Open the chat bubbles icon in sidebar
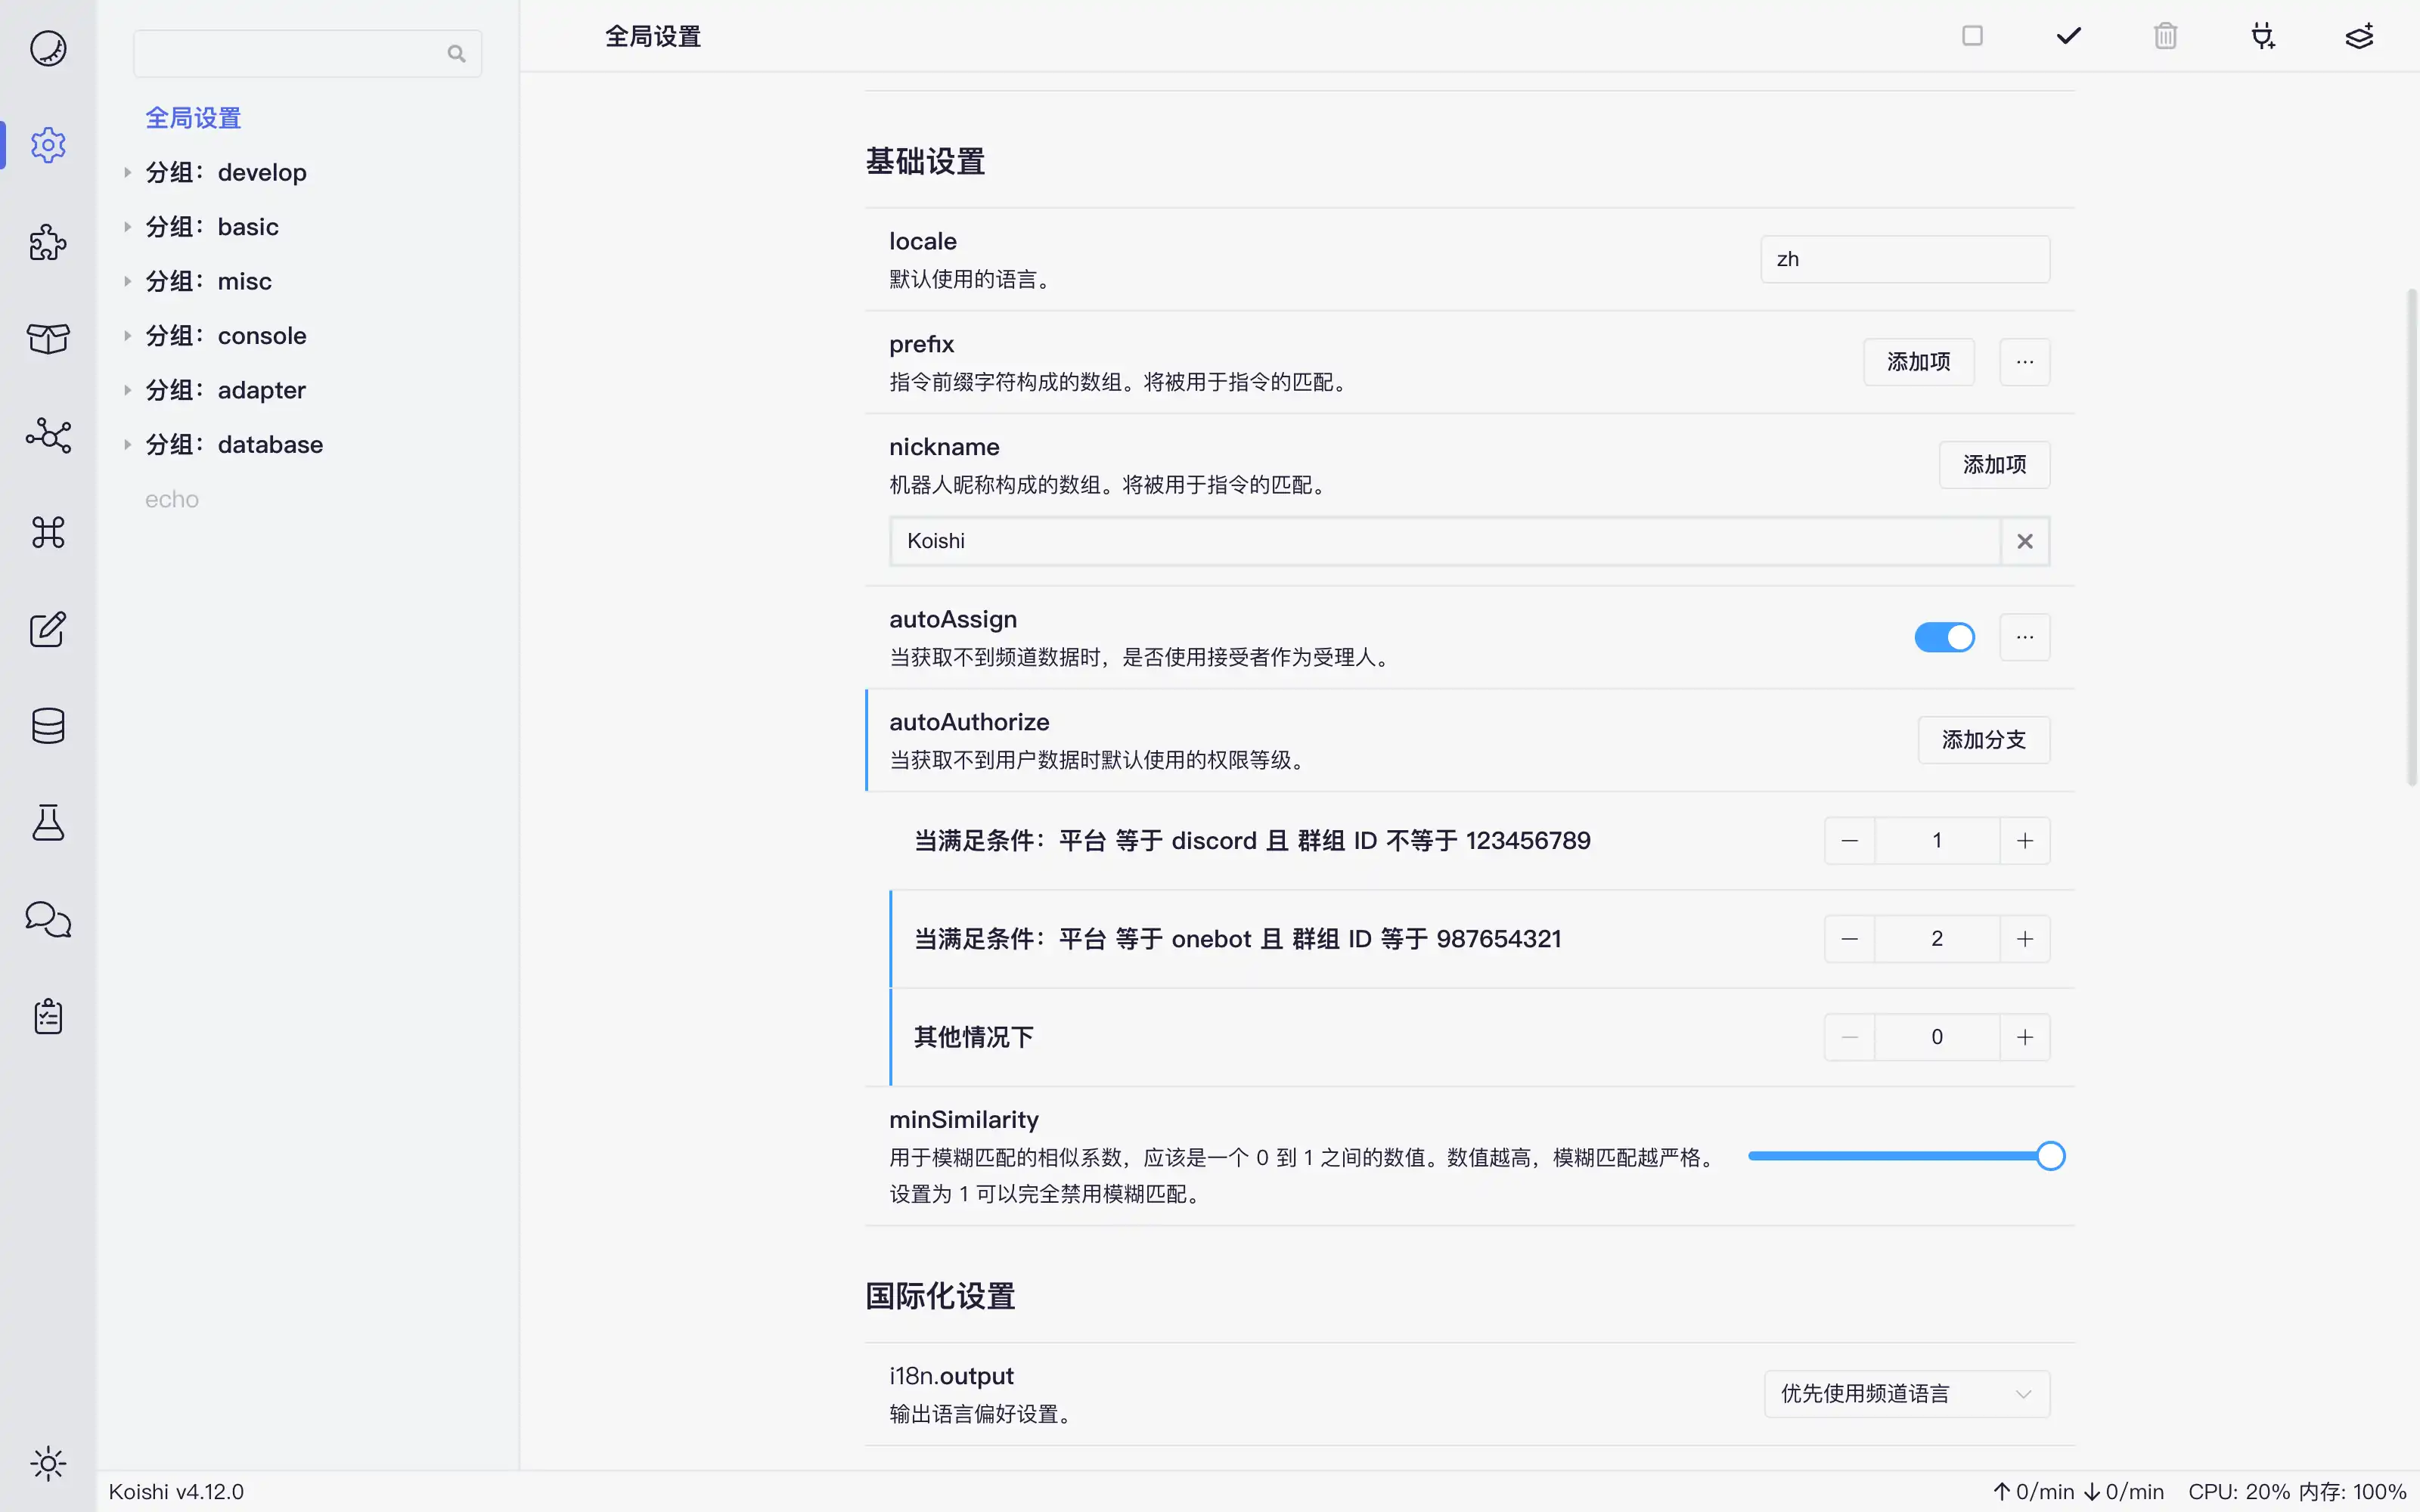Image resolution: width=2420 pixels, height=1512 pixels. point(48,919)
